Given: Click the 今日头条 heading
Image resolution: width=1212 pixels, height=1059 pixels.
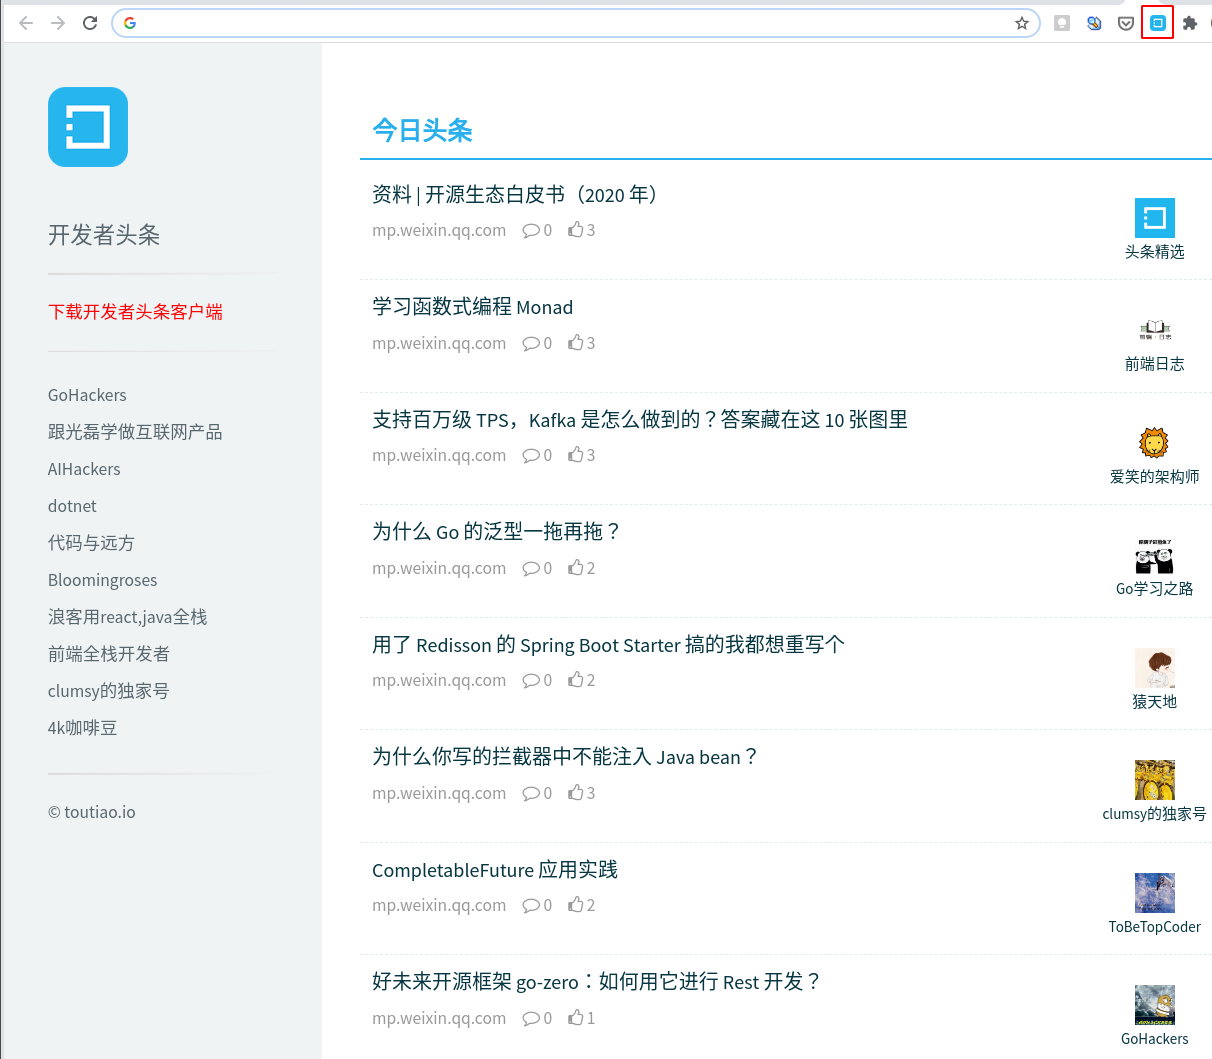Looking at the screenshot, I should click(x=422, y=131).
